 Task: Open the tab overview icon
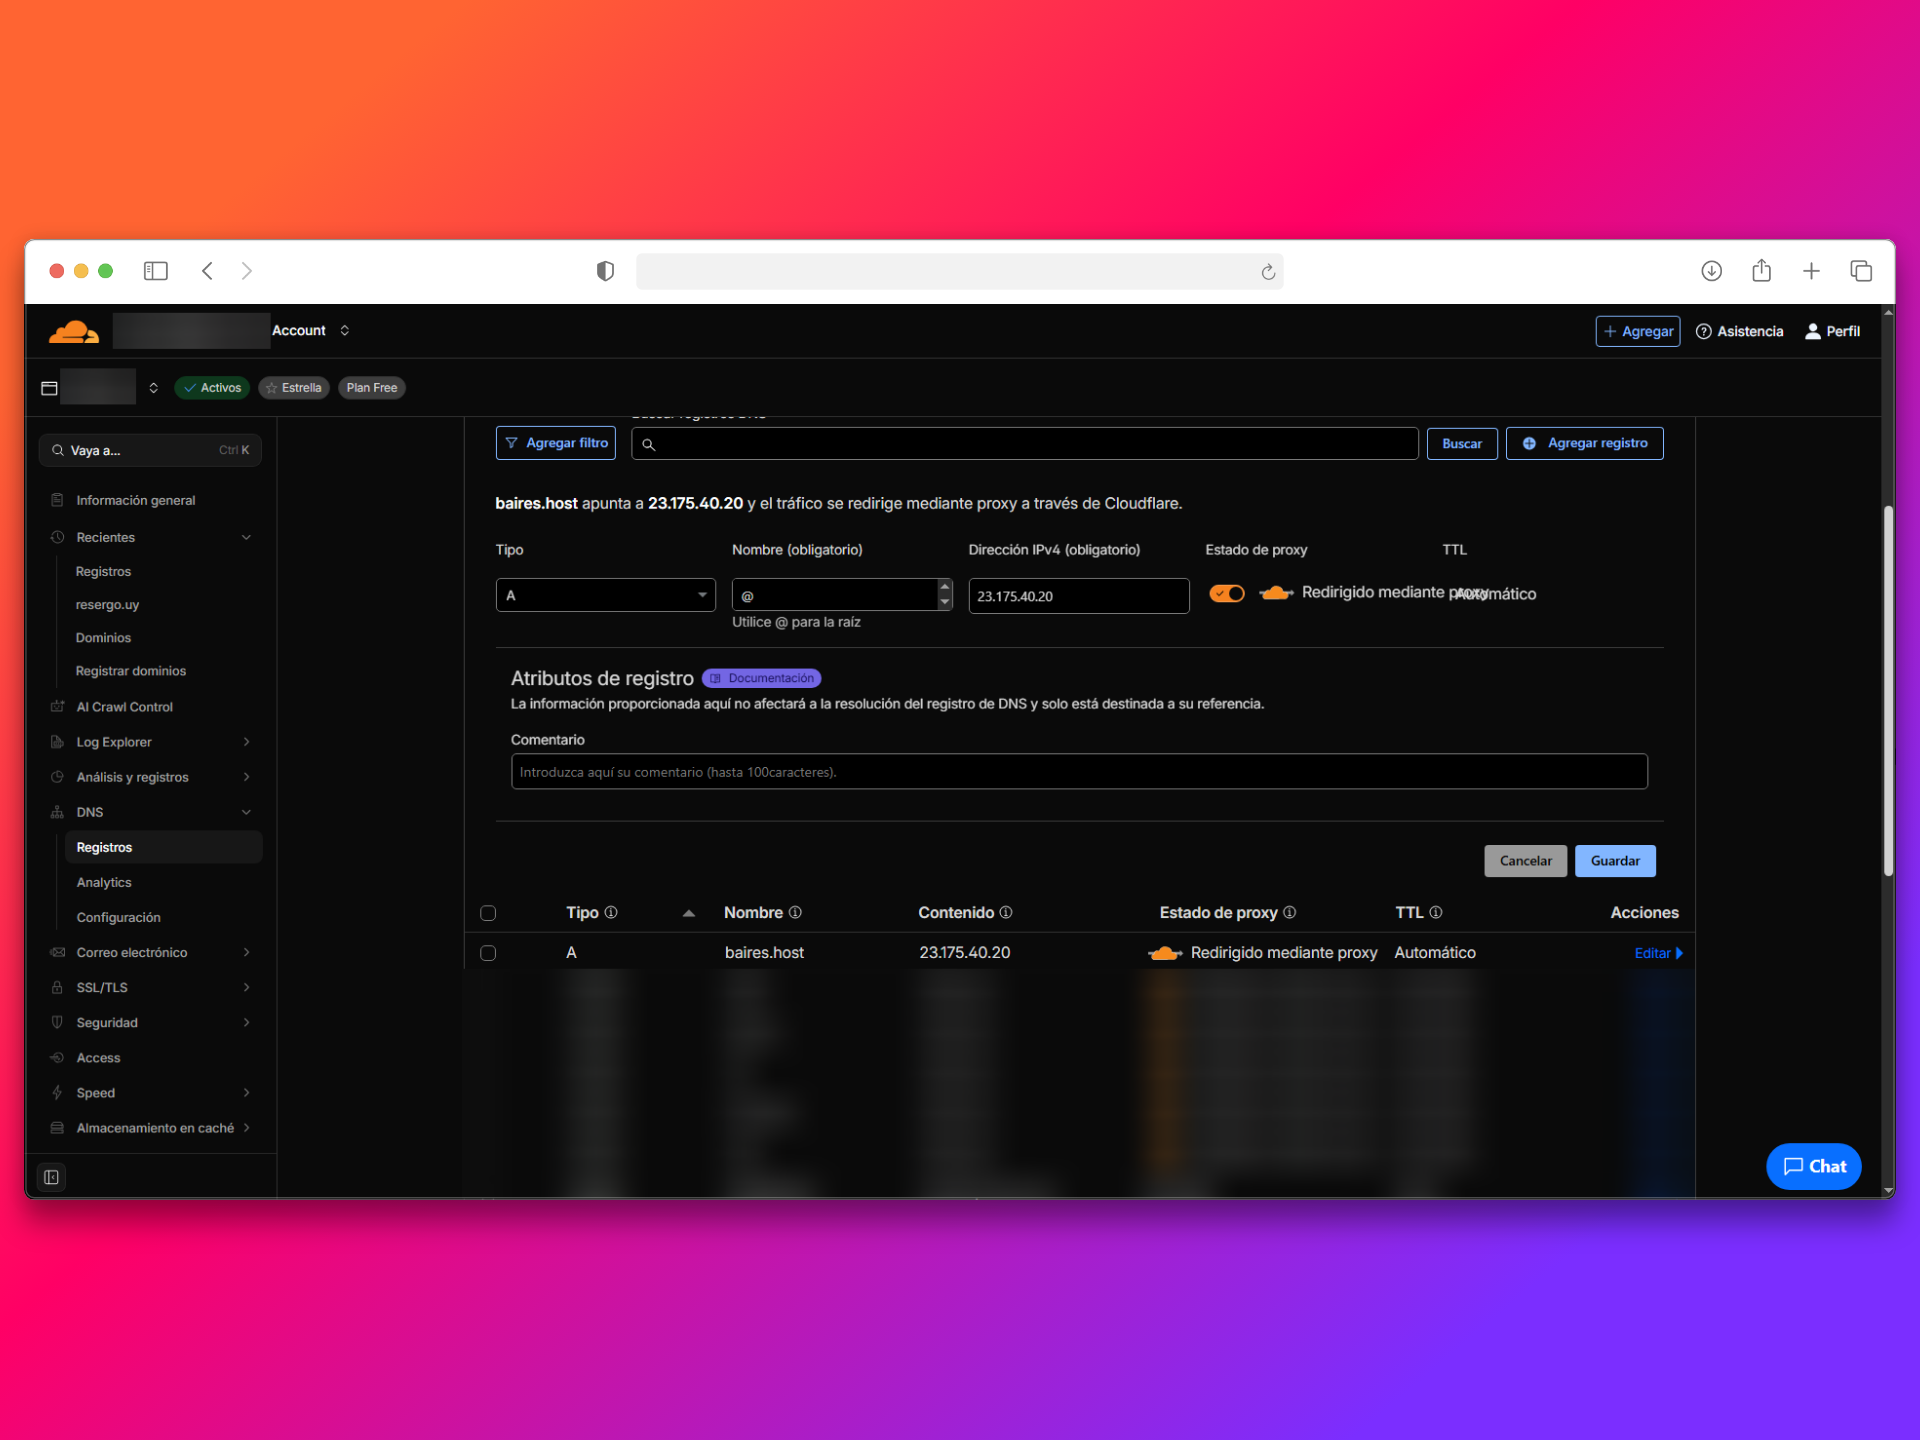click(x=1860, y=271)
